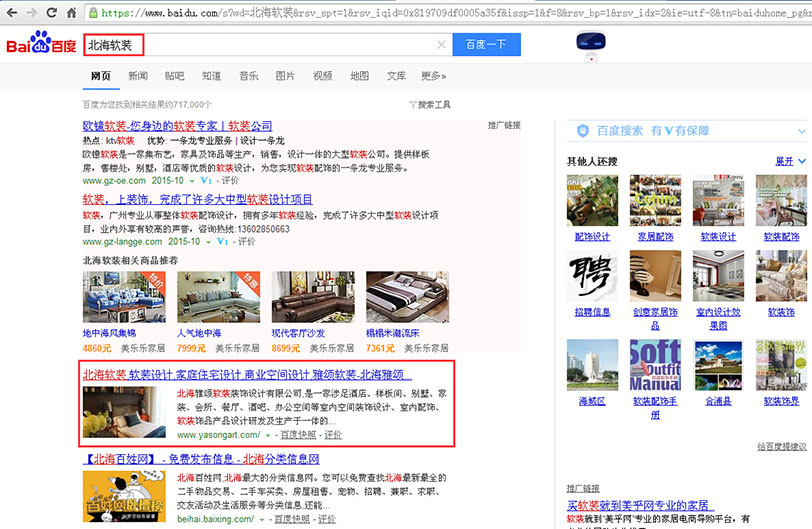The height and width of the screenshot is (529, 812).
Task: Open ad 买软装就到美乎网专业的家居
Action: tap(641, 505)
